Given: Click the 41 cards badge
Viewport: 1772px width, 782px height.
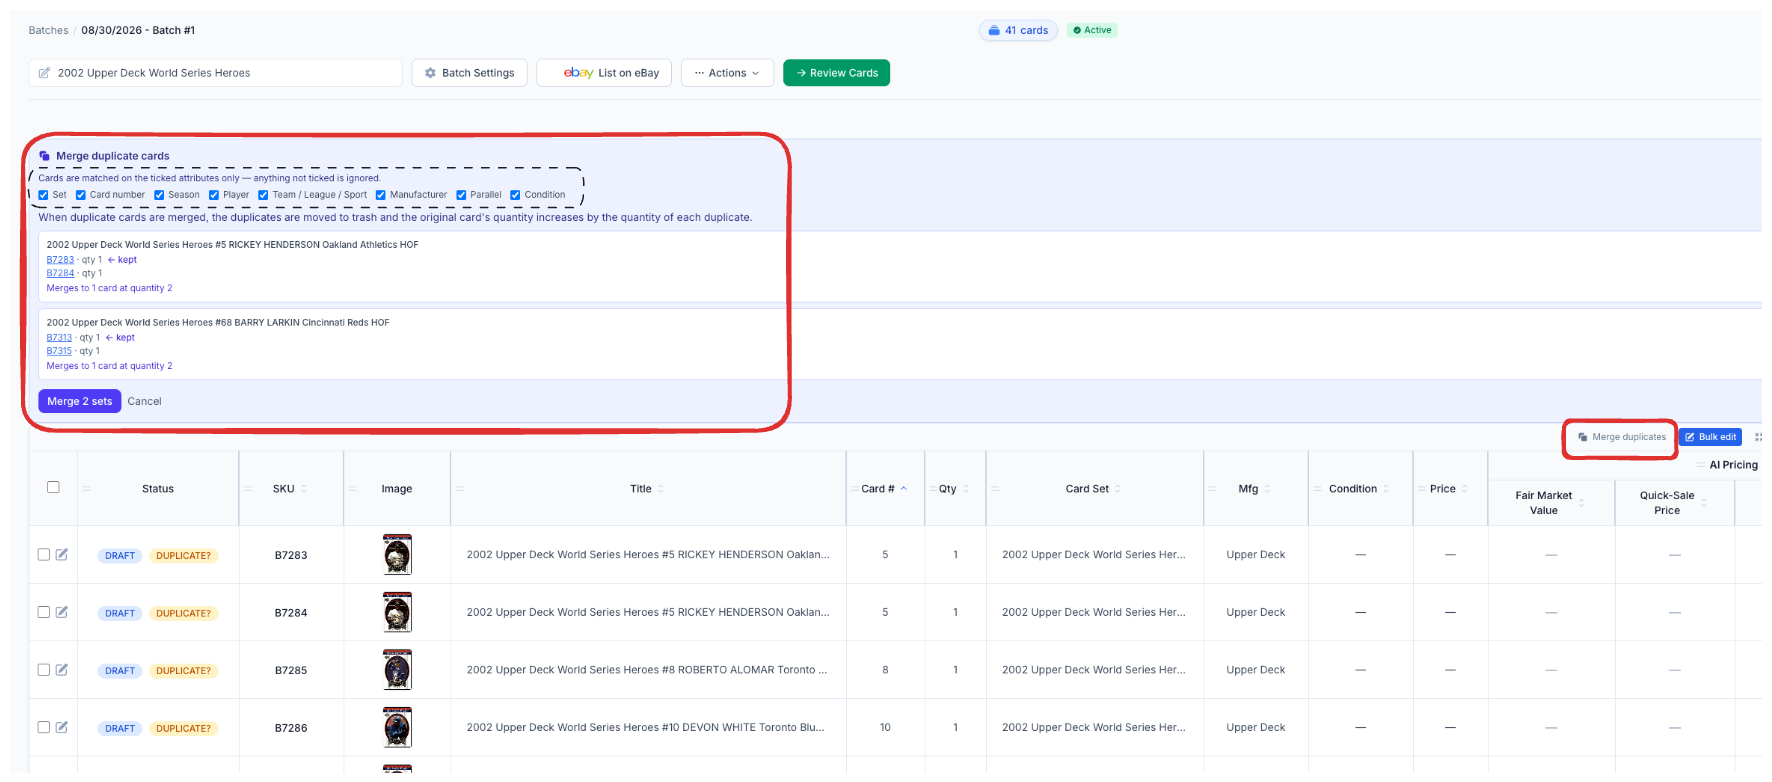Looking at the screenshot, I should (x=1018, y=30).
